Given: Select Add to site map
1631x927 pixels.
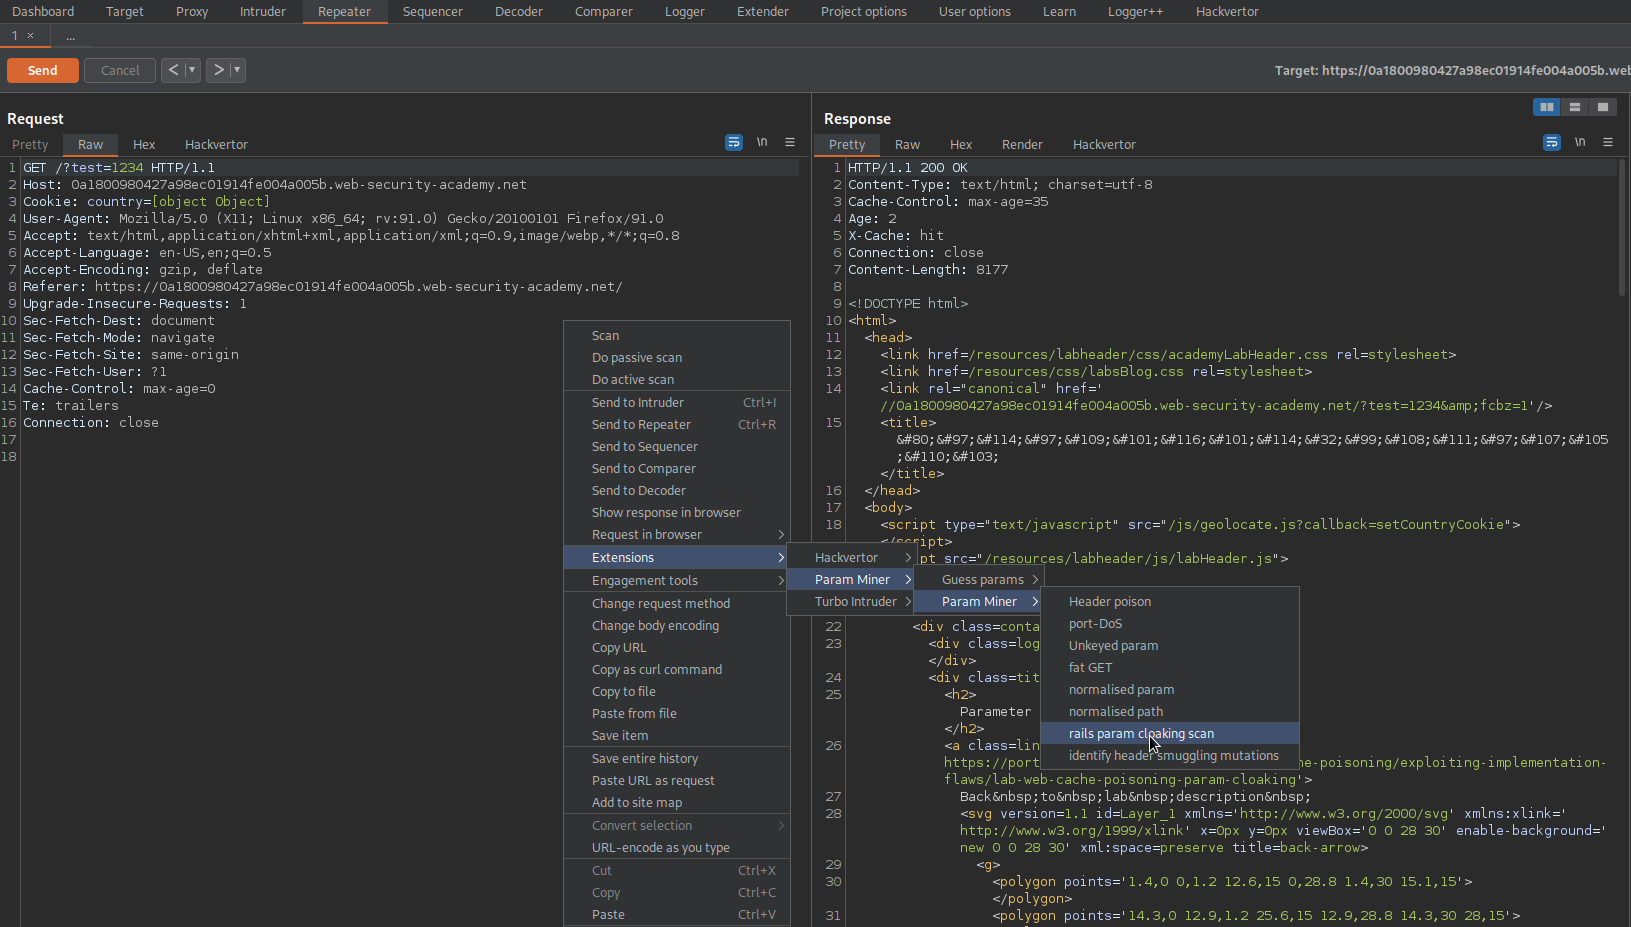Looking at the screenshot, I should click(x=677, y=803).
